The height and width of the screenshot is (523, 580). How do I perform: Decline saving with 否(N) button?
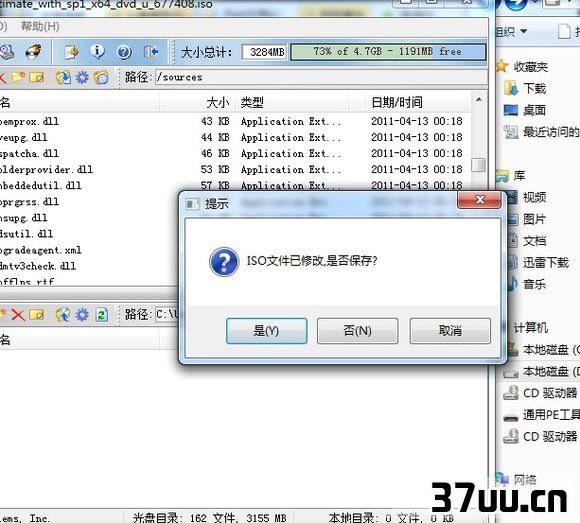click(357, 331)
